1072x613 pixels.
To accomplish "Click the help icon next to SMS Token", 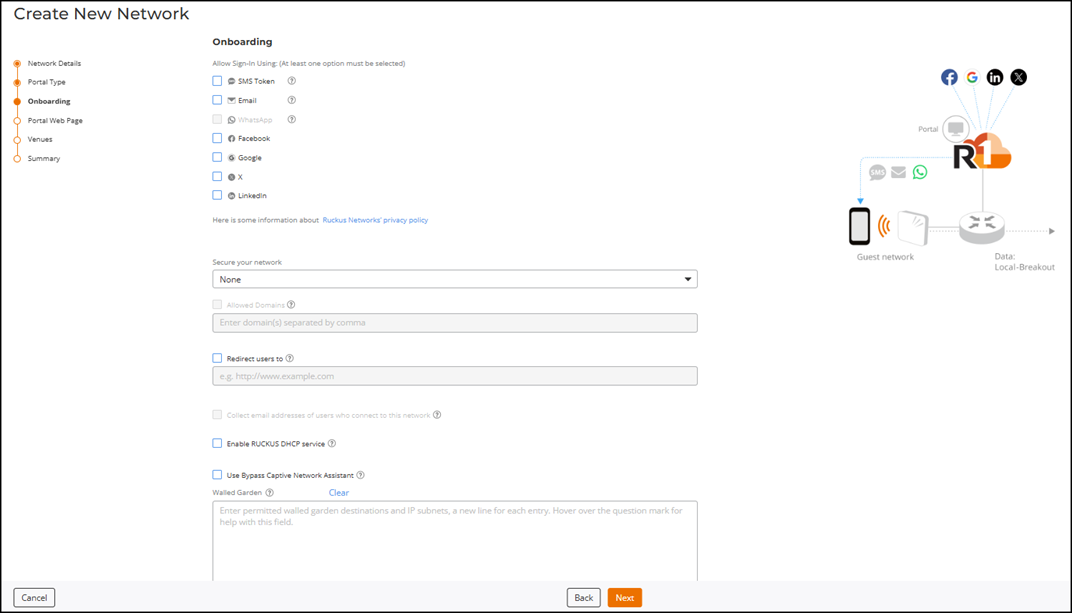I will pos(292,81).
